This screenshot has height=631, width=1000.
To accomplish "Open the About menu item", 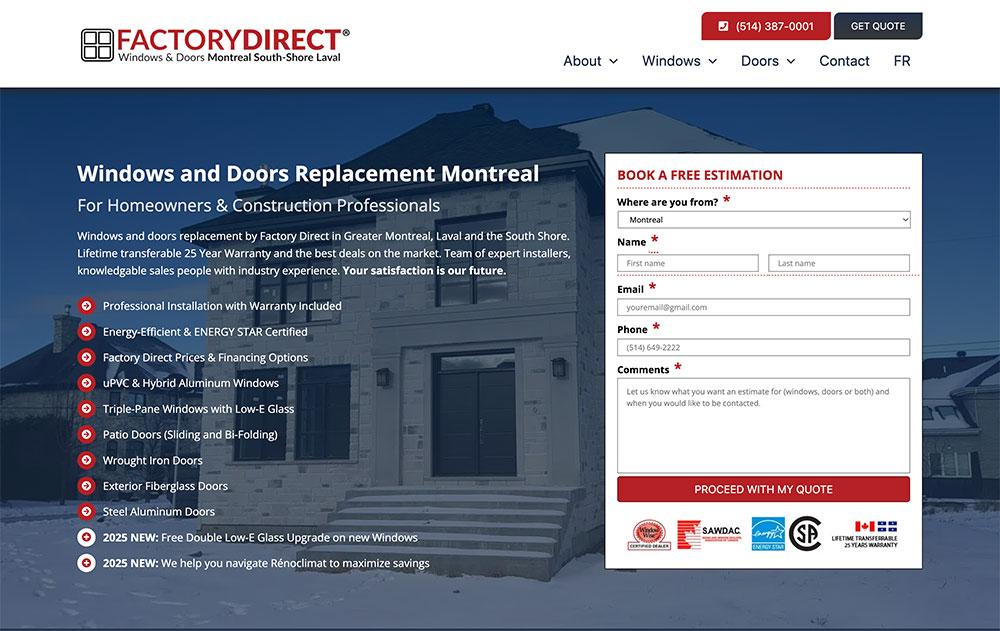I will coord(582,61).
